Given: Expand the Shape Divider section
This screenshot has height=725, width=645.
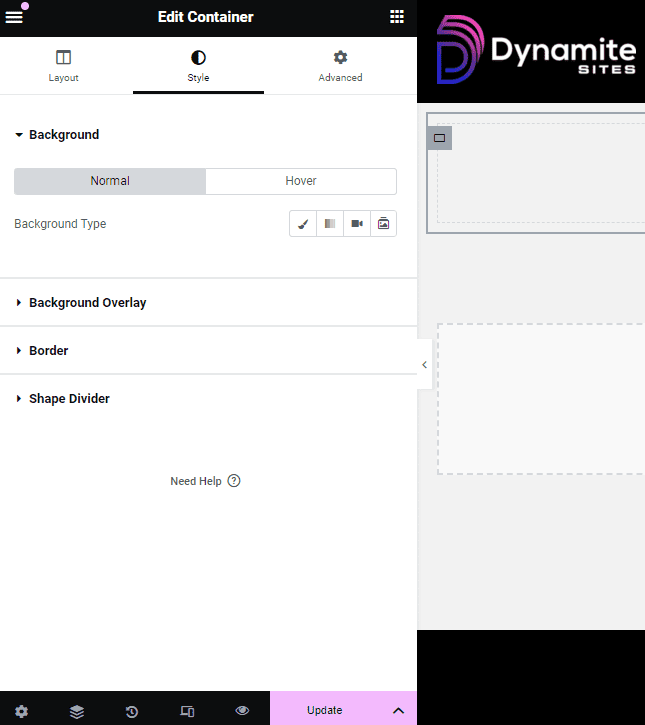Looking at the screenshot, I should click(x=69, y=399).
